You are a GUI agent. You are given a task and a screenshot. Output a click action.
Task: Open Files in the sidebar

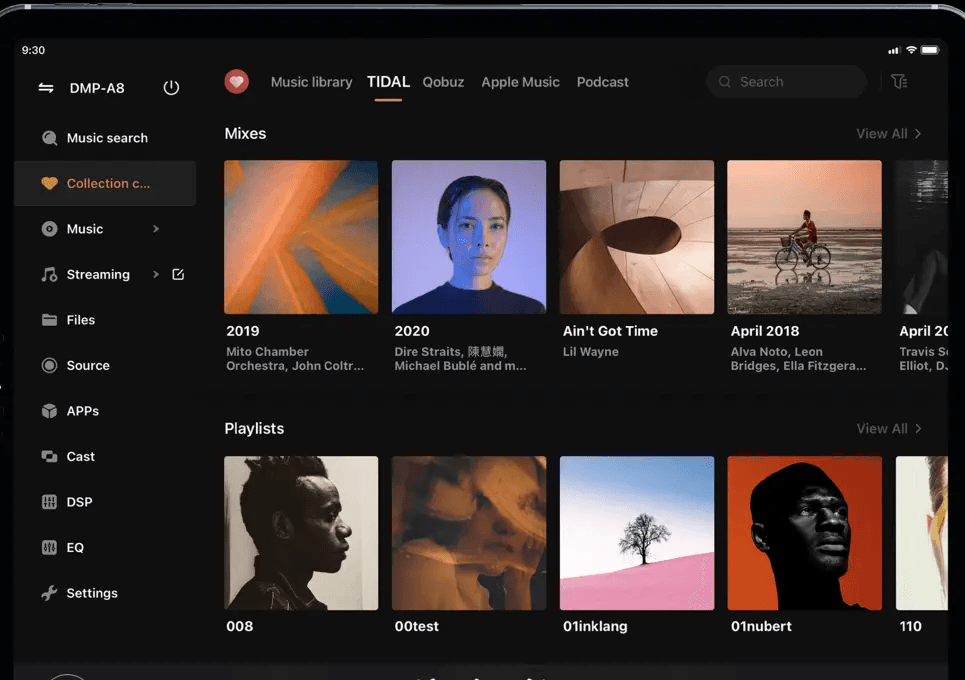click(x=105, y=320)
